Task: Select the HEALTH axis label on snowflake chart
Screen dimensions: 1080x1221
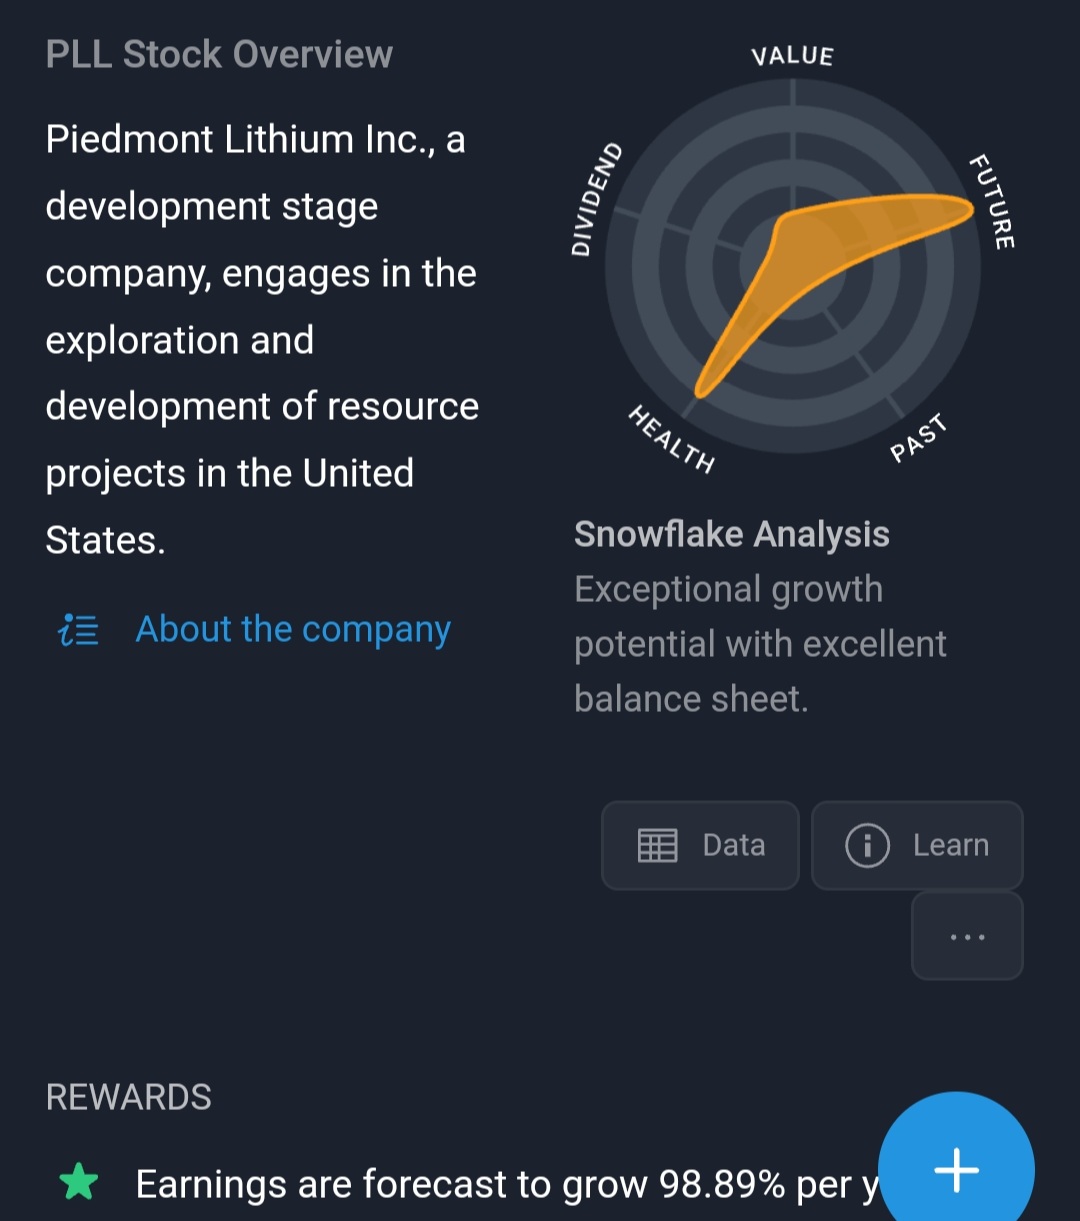Action: (x=672, y=439)
